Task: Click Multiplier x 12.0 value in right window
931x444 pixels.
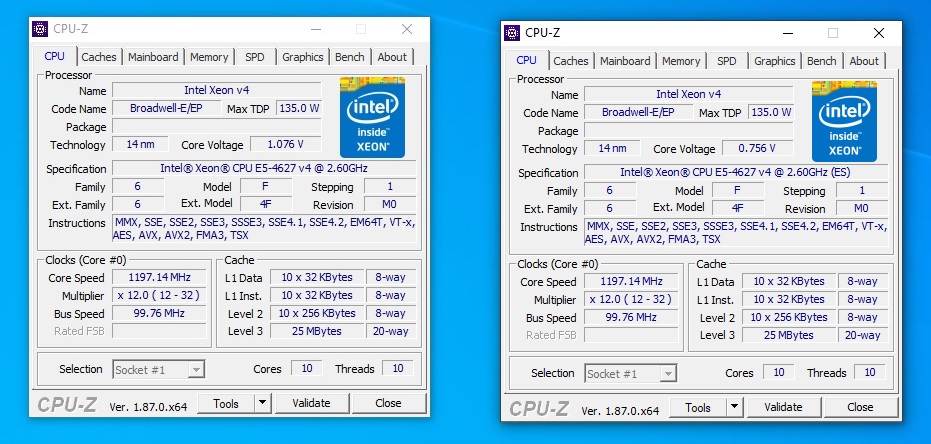Action: (631, 299)
